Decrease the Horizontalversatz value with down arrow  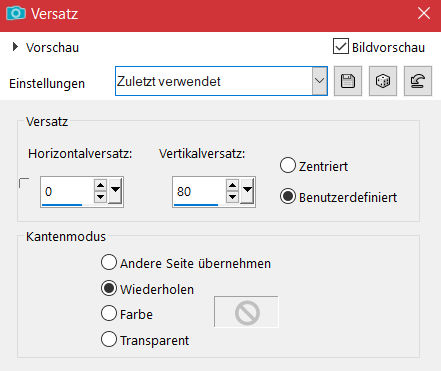(x=100, y=197)
